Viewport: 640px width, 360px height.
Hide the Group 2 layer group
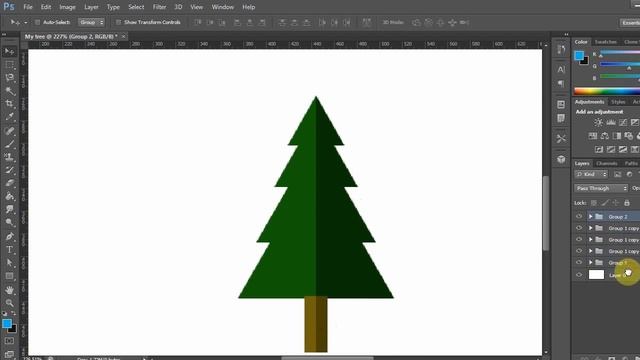pos(579,216)
